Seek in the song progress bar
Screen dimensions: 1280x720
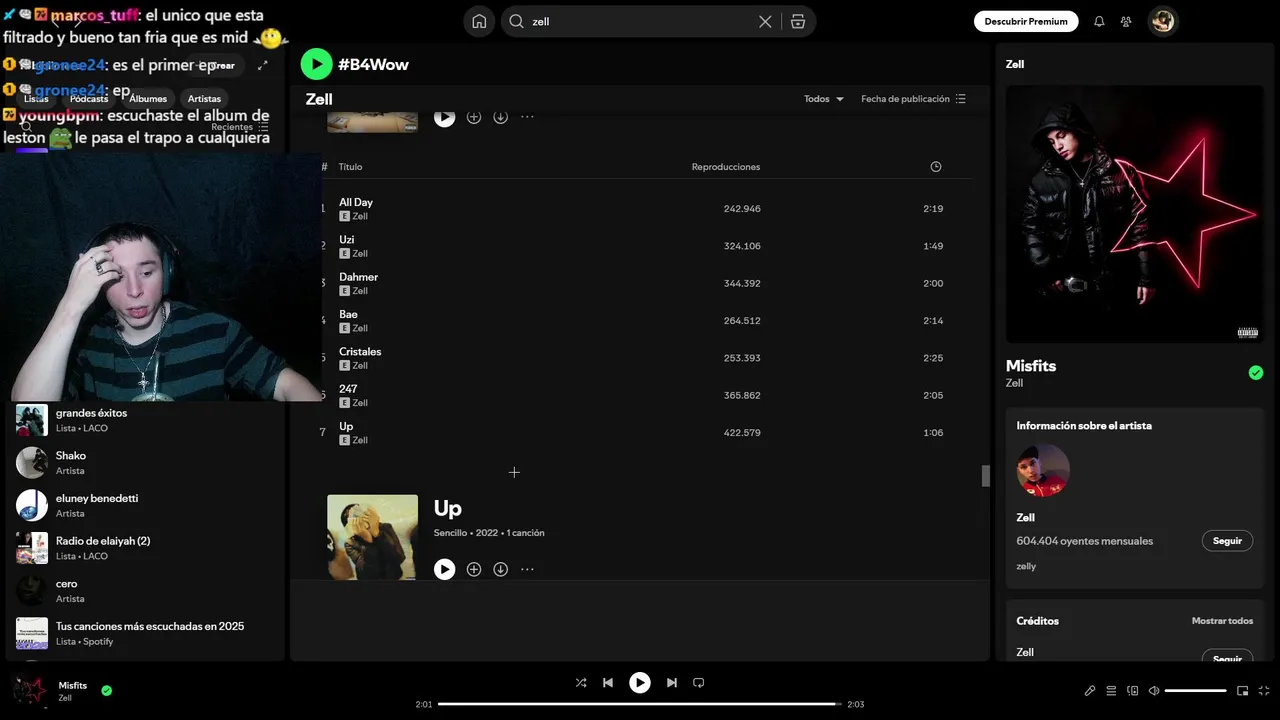(x=640, y=704)
